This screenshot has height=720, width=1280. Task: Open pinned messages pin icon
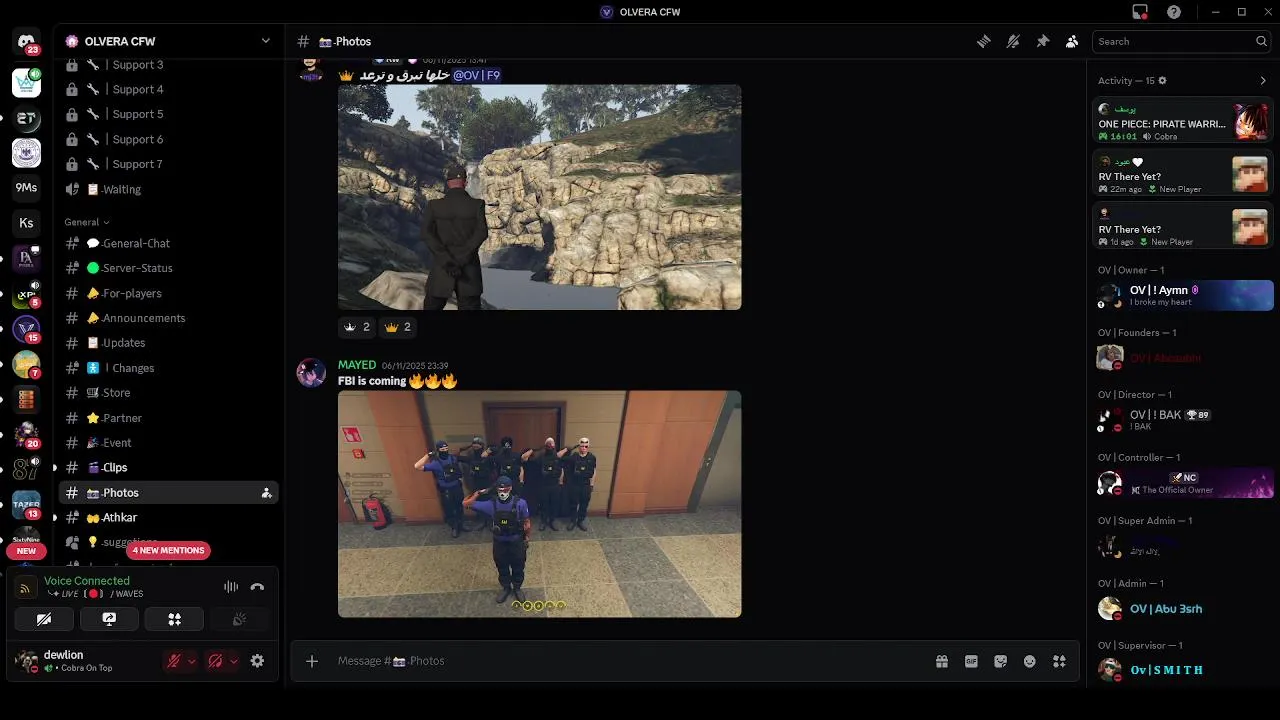[x=1042, y=41]
